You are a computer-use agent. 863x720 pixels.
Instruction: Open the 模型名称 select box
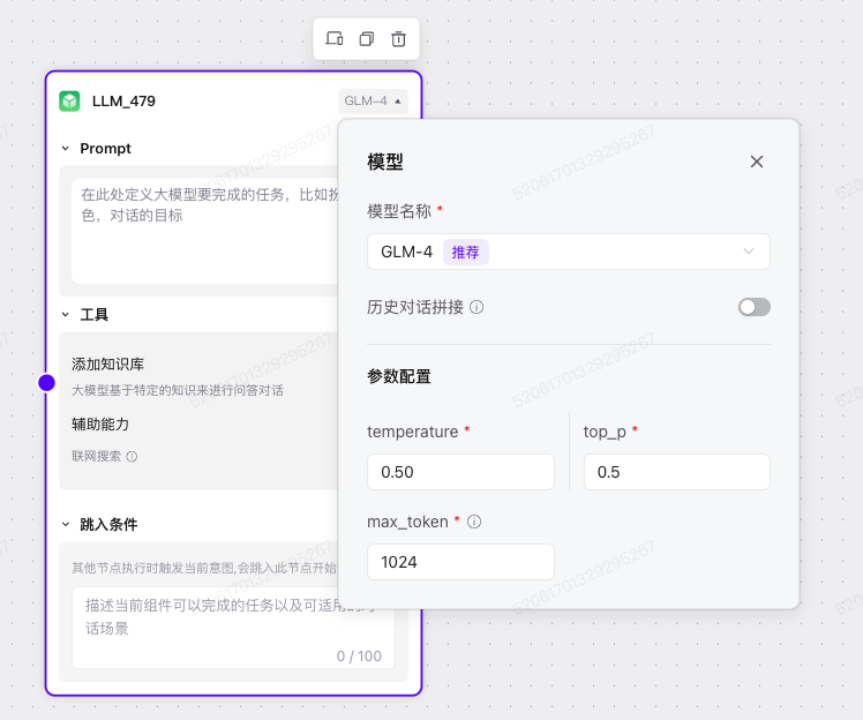point(568,252)
